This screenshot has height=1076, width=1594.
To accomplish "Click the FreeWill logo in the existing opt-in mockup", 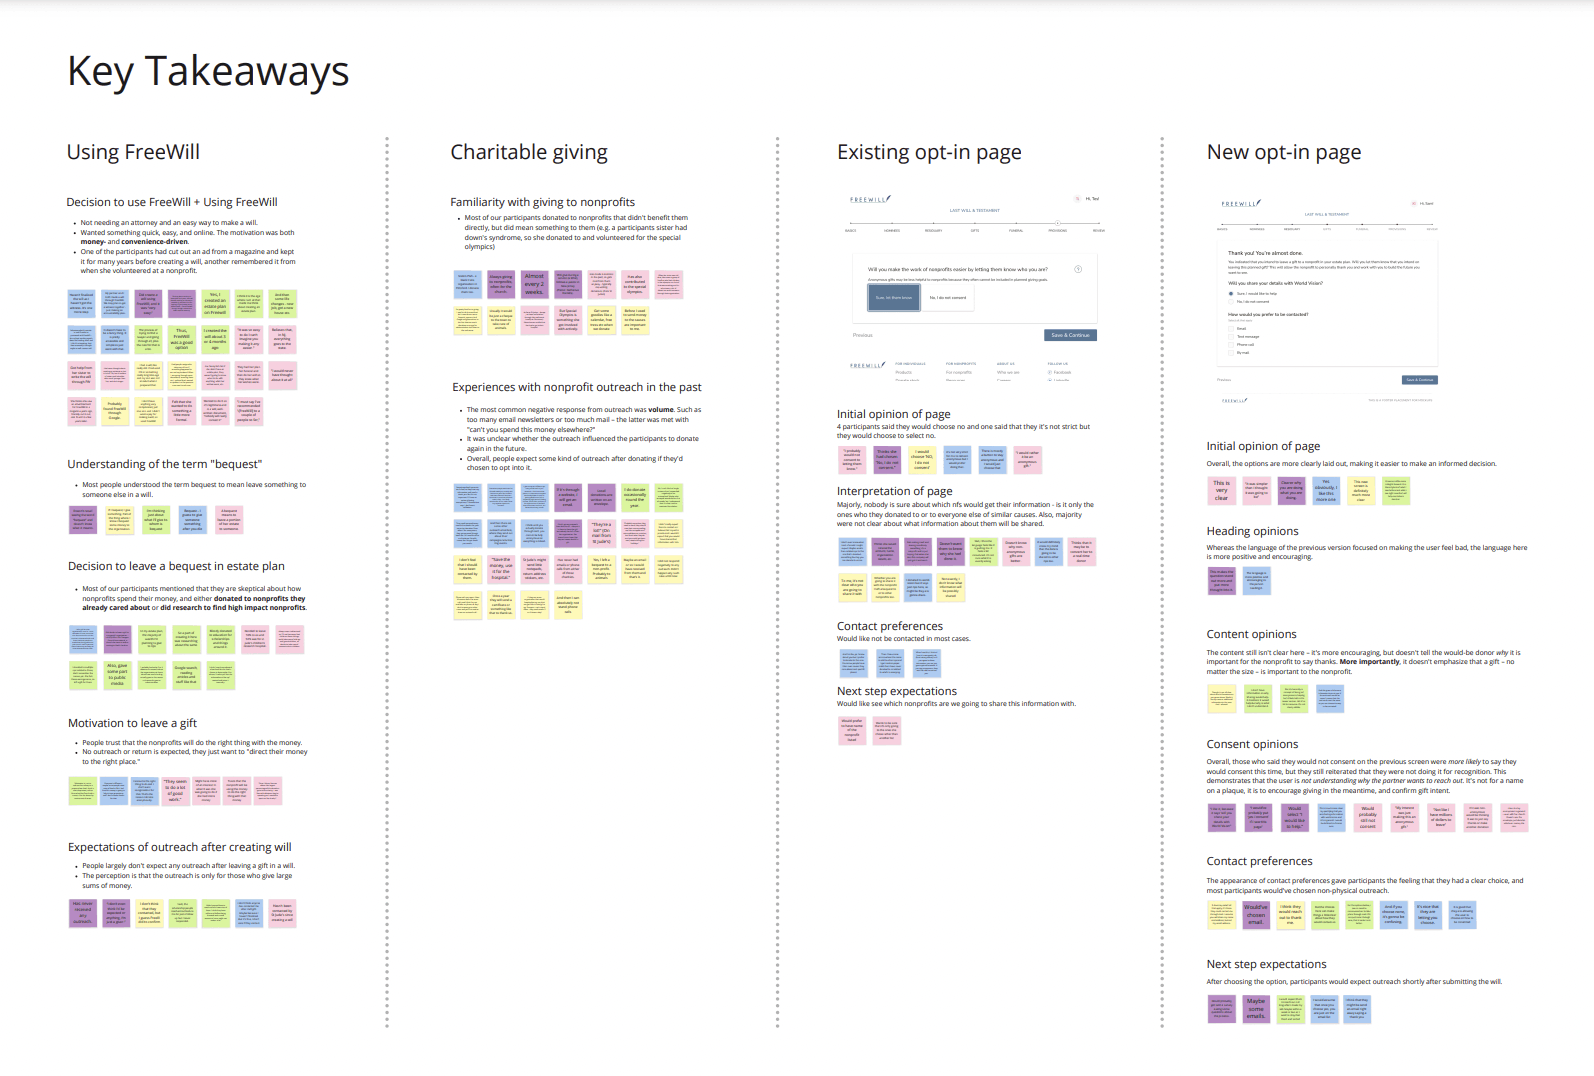I will 869,199.
